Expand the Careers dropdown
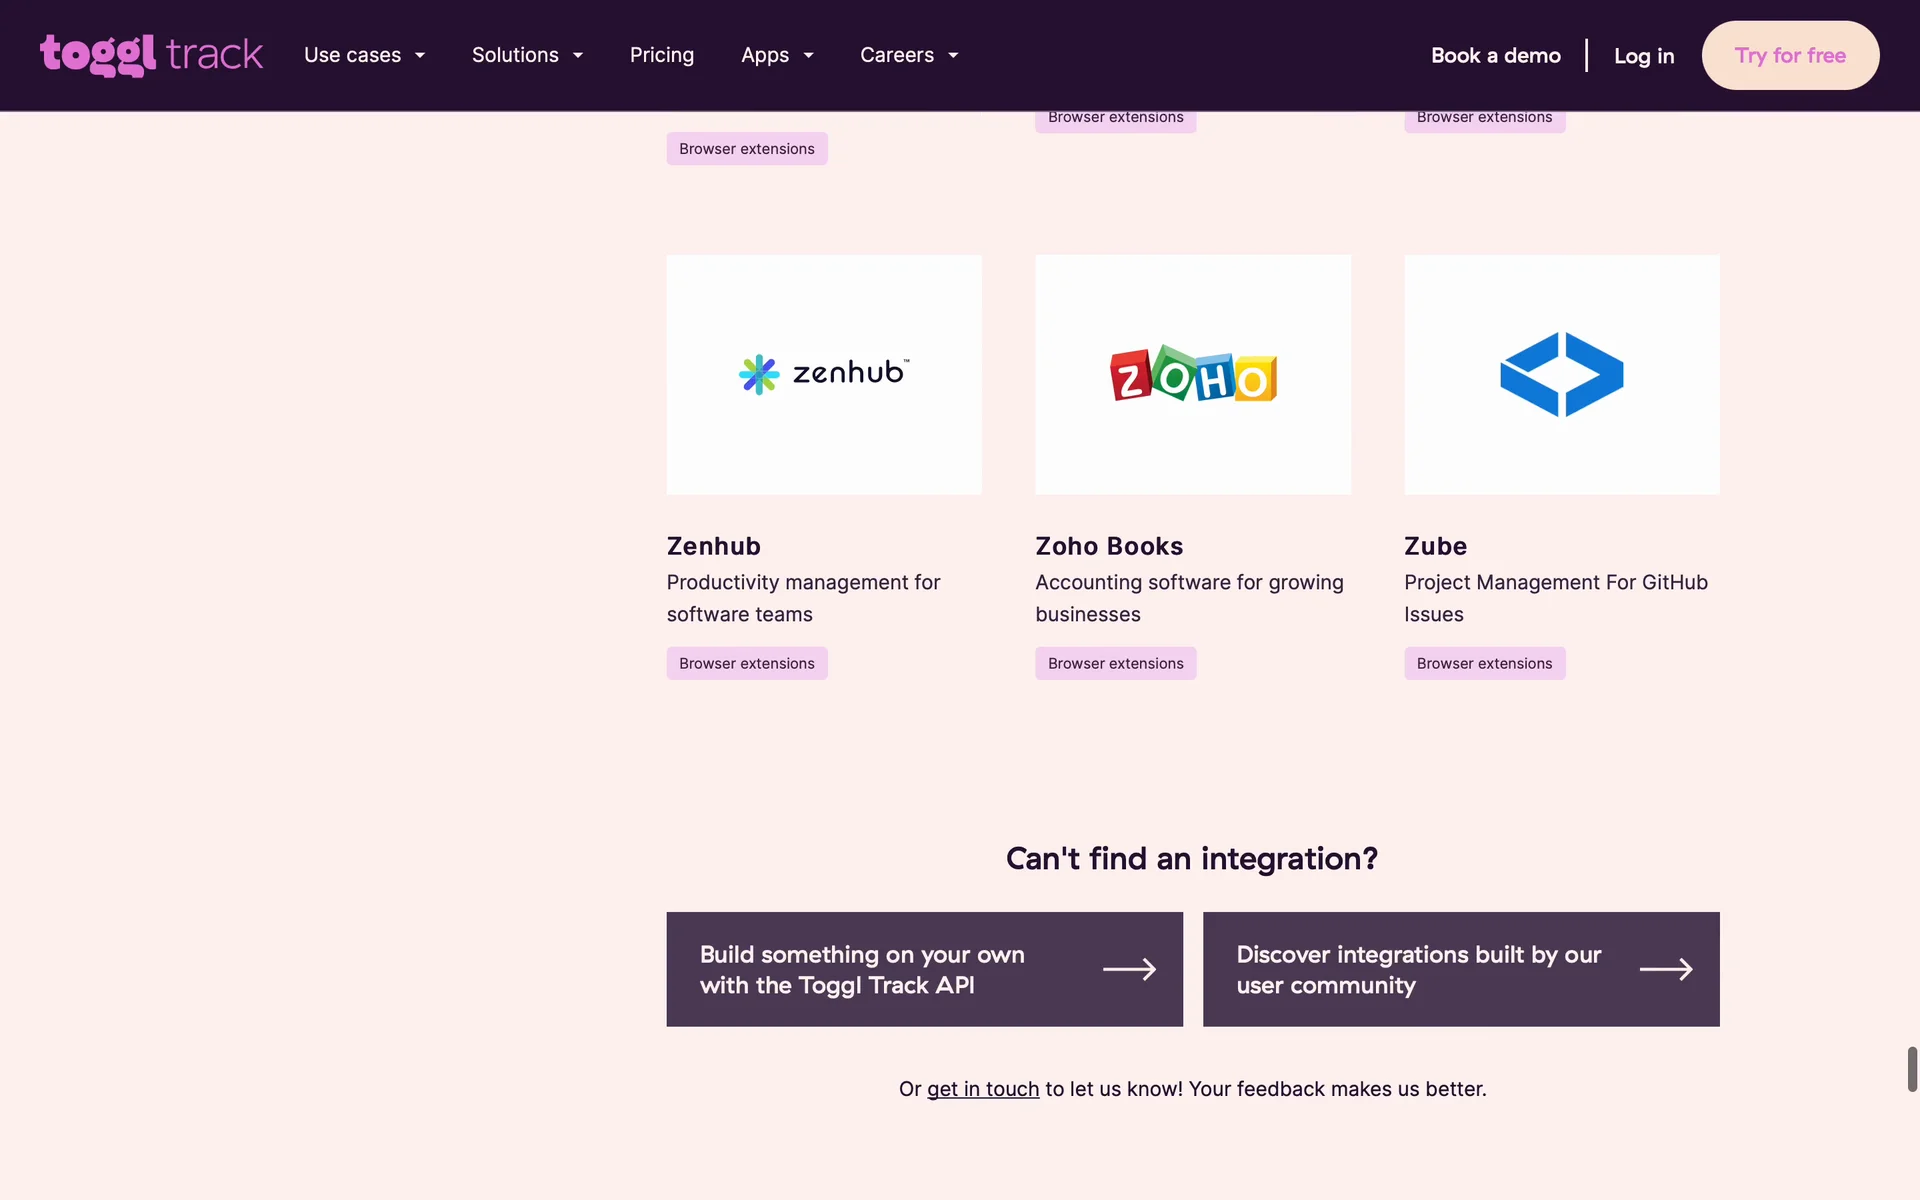 909,55
